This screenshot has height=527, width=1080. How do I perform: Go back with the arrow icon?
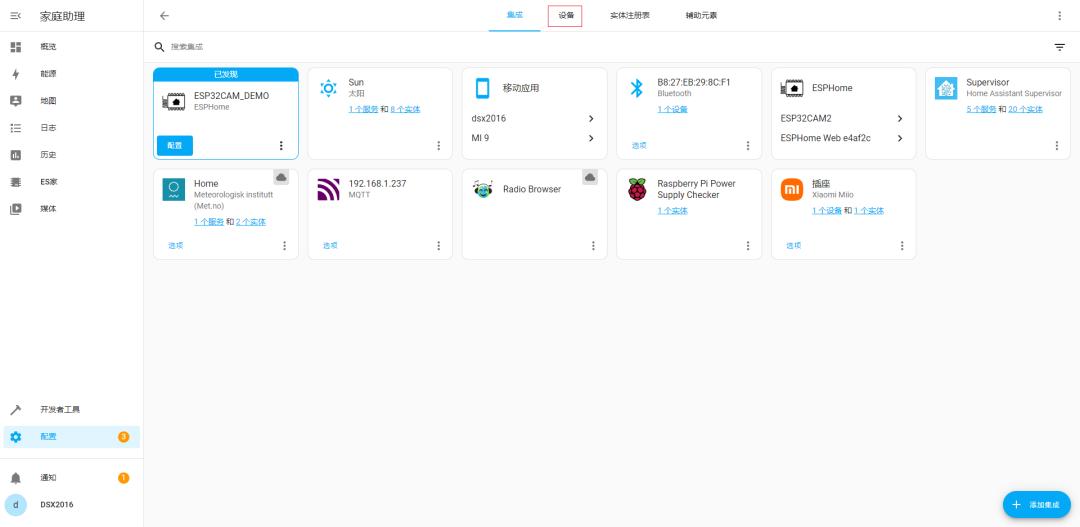coord(164,16)
